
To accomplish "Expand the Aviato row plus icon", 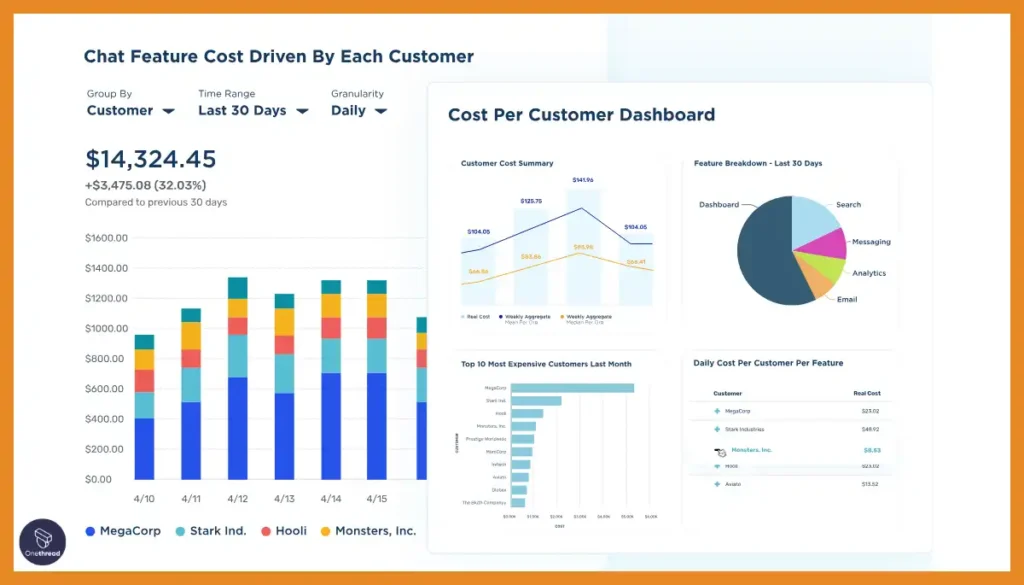I will (717, 484).
